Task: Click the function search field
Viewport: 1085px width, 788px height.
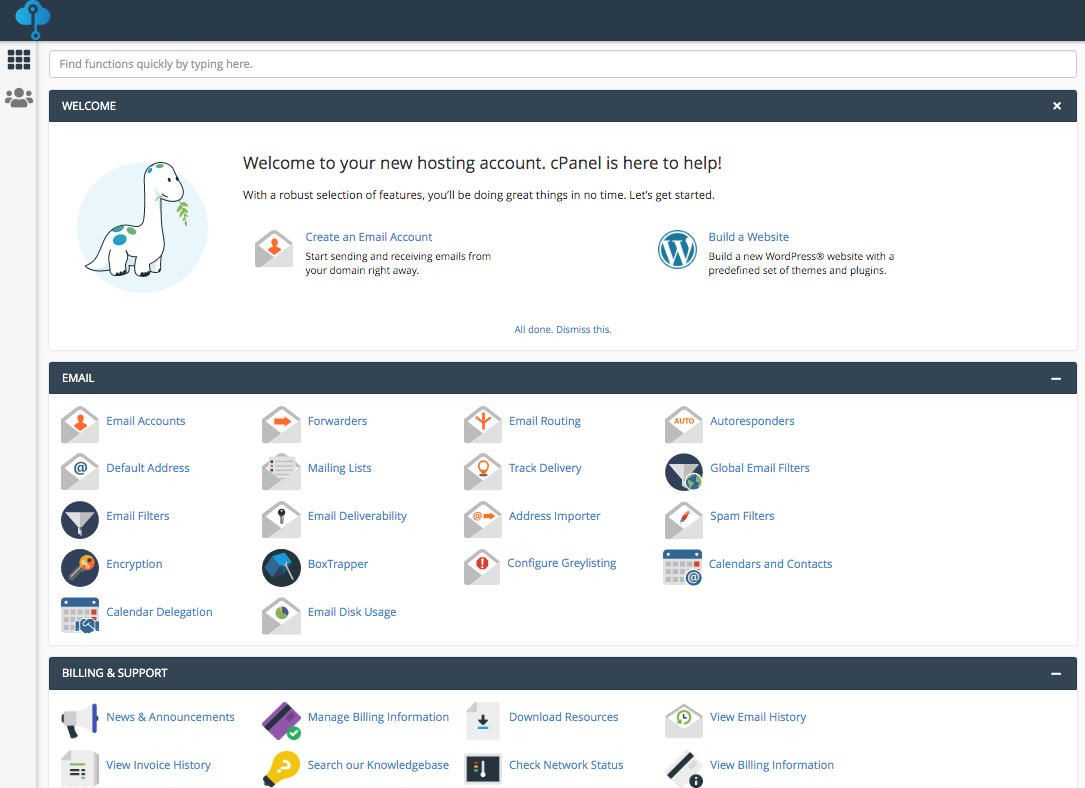Action: tap(563, 63)
